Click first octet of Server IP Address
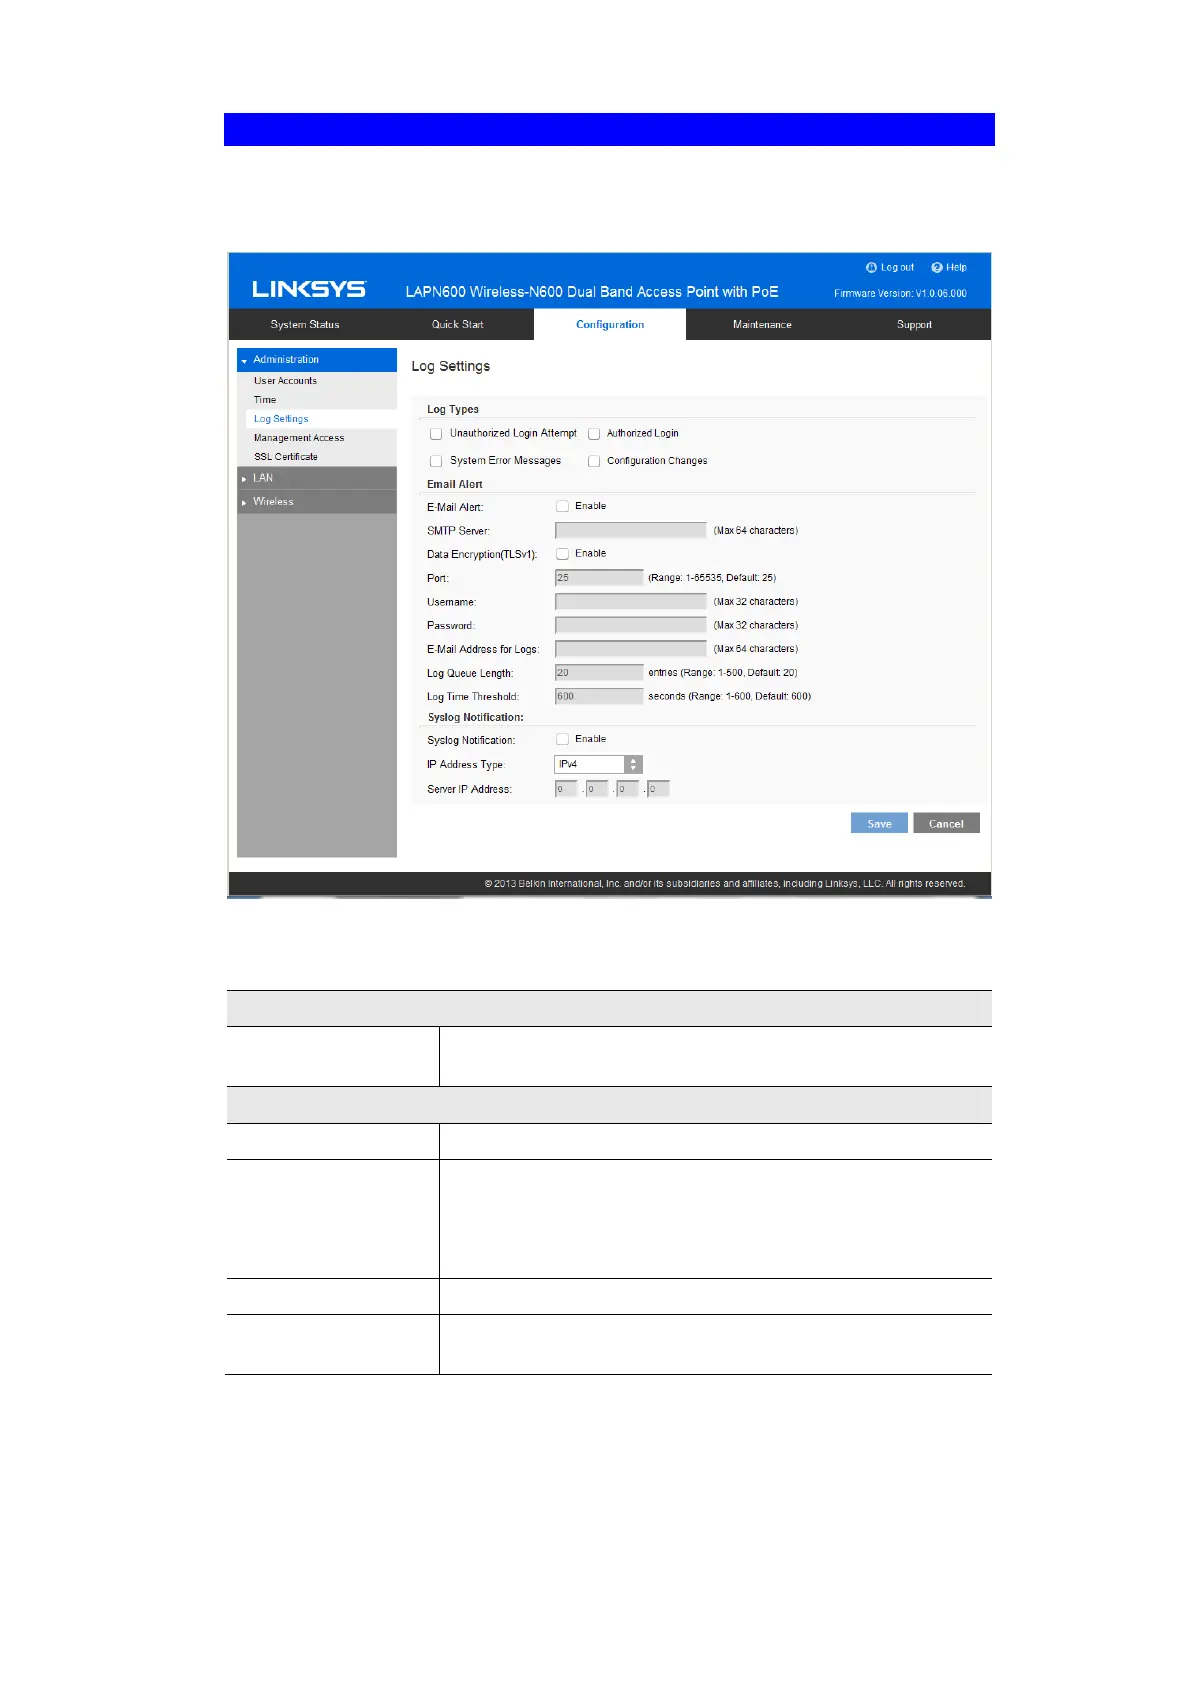The image size is (1190, 1684). tap(566, 789)
